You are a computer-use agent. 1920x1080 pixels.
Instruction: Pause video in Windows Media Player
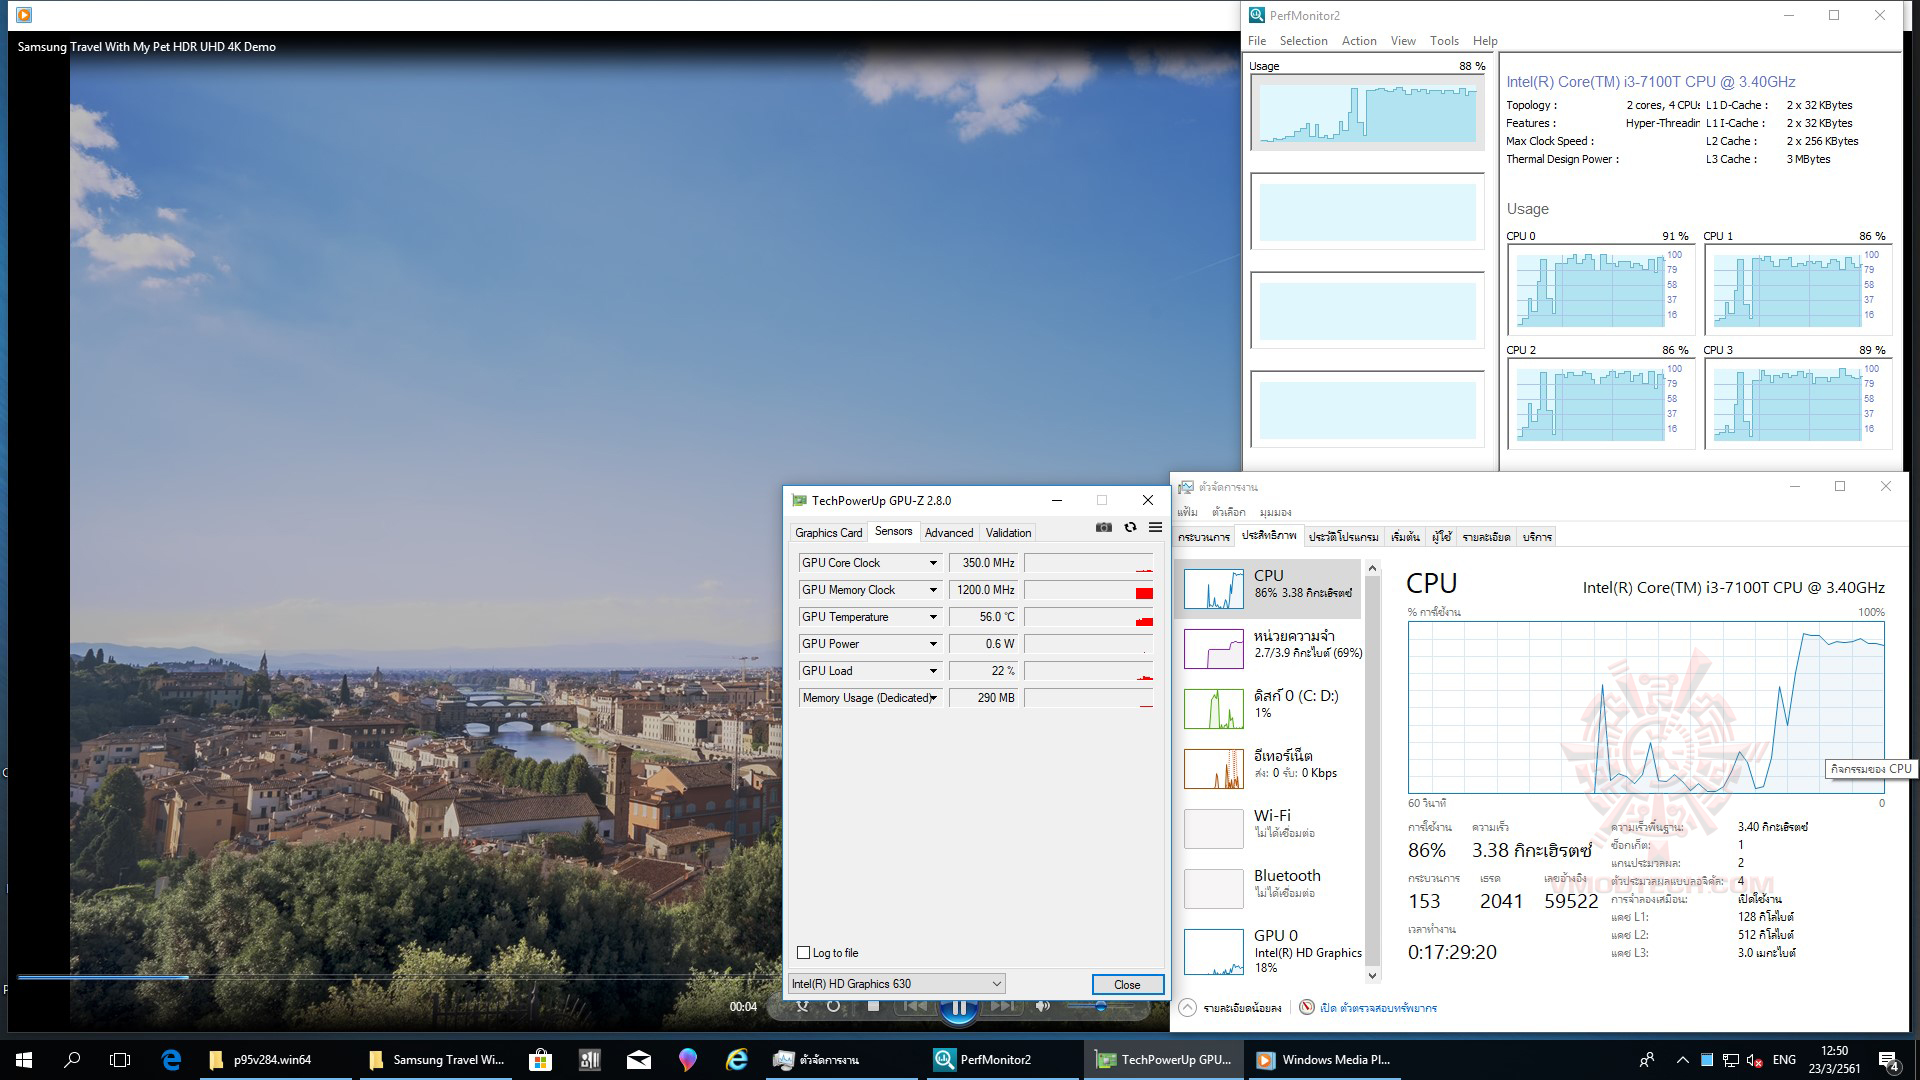958,1008
